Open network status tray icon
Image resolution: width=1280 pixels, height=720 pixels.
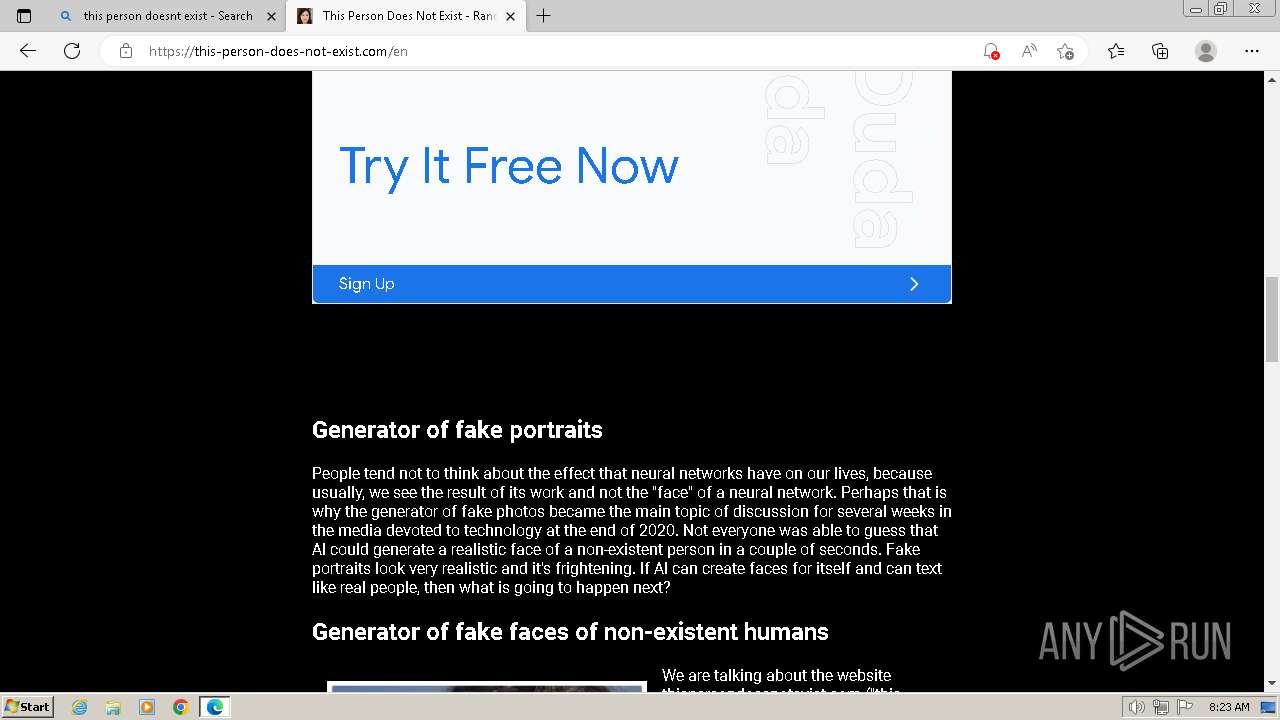[x=1160, y=707]
